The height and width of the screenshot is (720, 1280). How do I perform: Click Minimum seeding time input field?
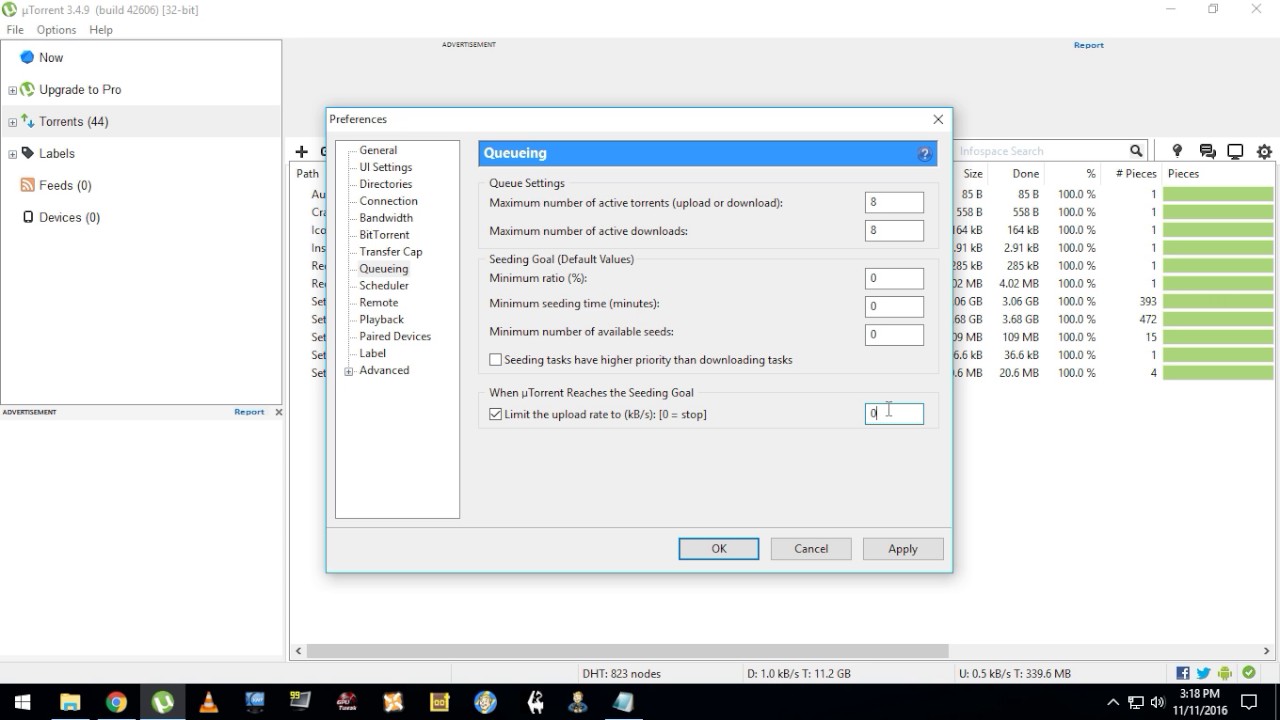894,306
